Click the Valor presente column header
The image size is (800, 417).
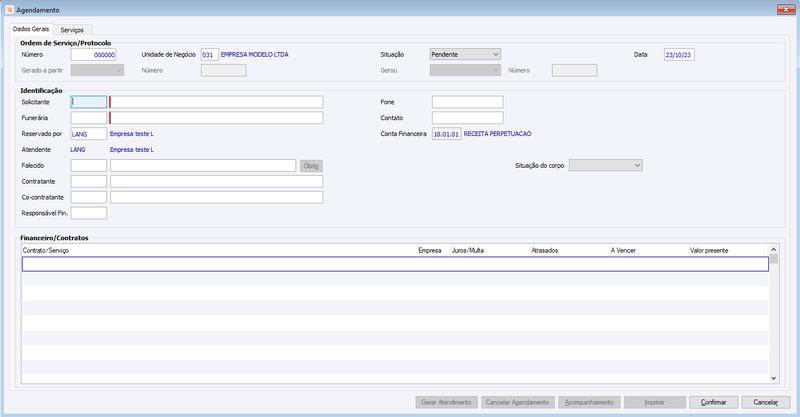coord(729,251)
